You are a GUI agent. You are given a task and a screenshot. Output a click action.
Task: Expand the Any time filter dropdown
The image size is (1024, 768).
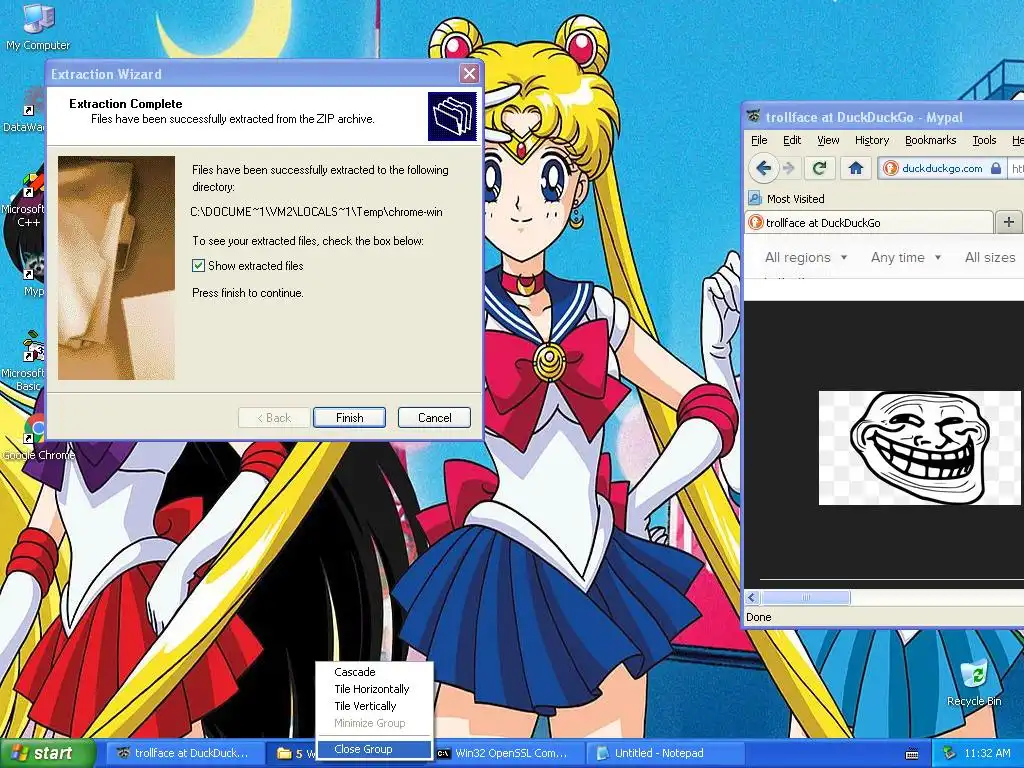[906, 257]
